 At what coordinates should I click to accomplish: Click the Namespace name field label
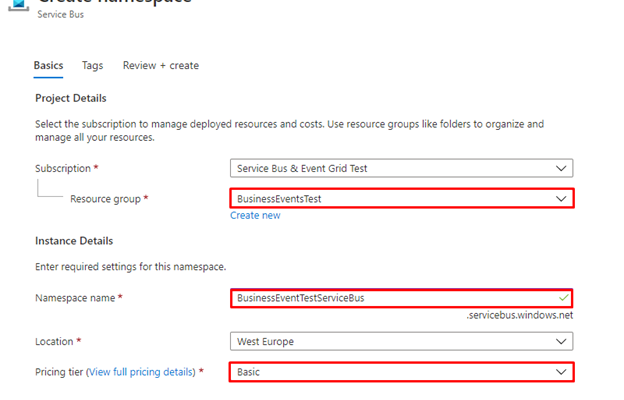75,298
